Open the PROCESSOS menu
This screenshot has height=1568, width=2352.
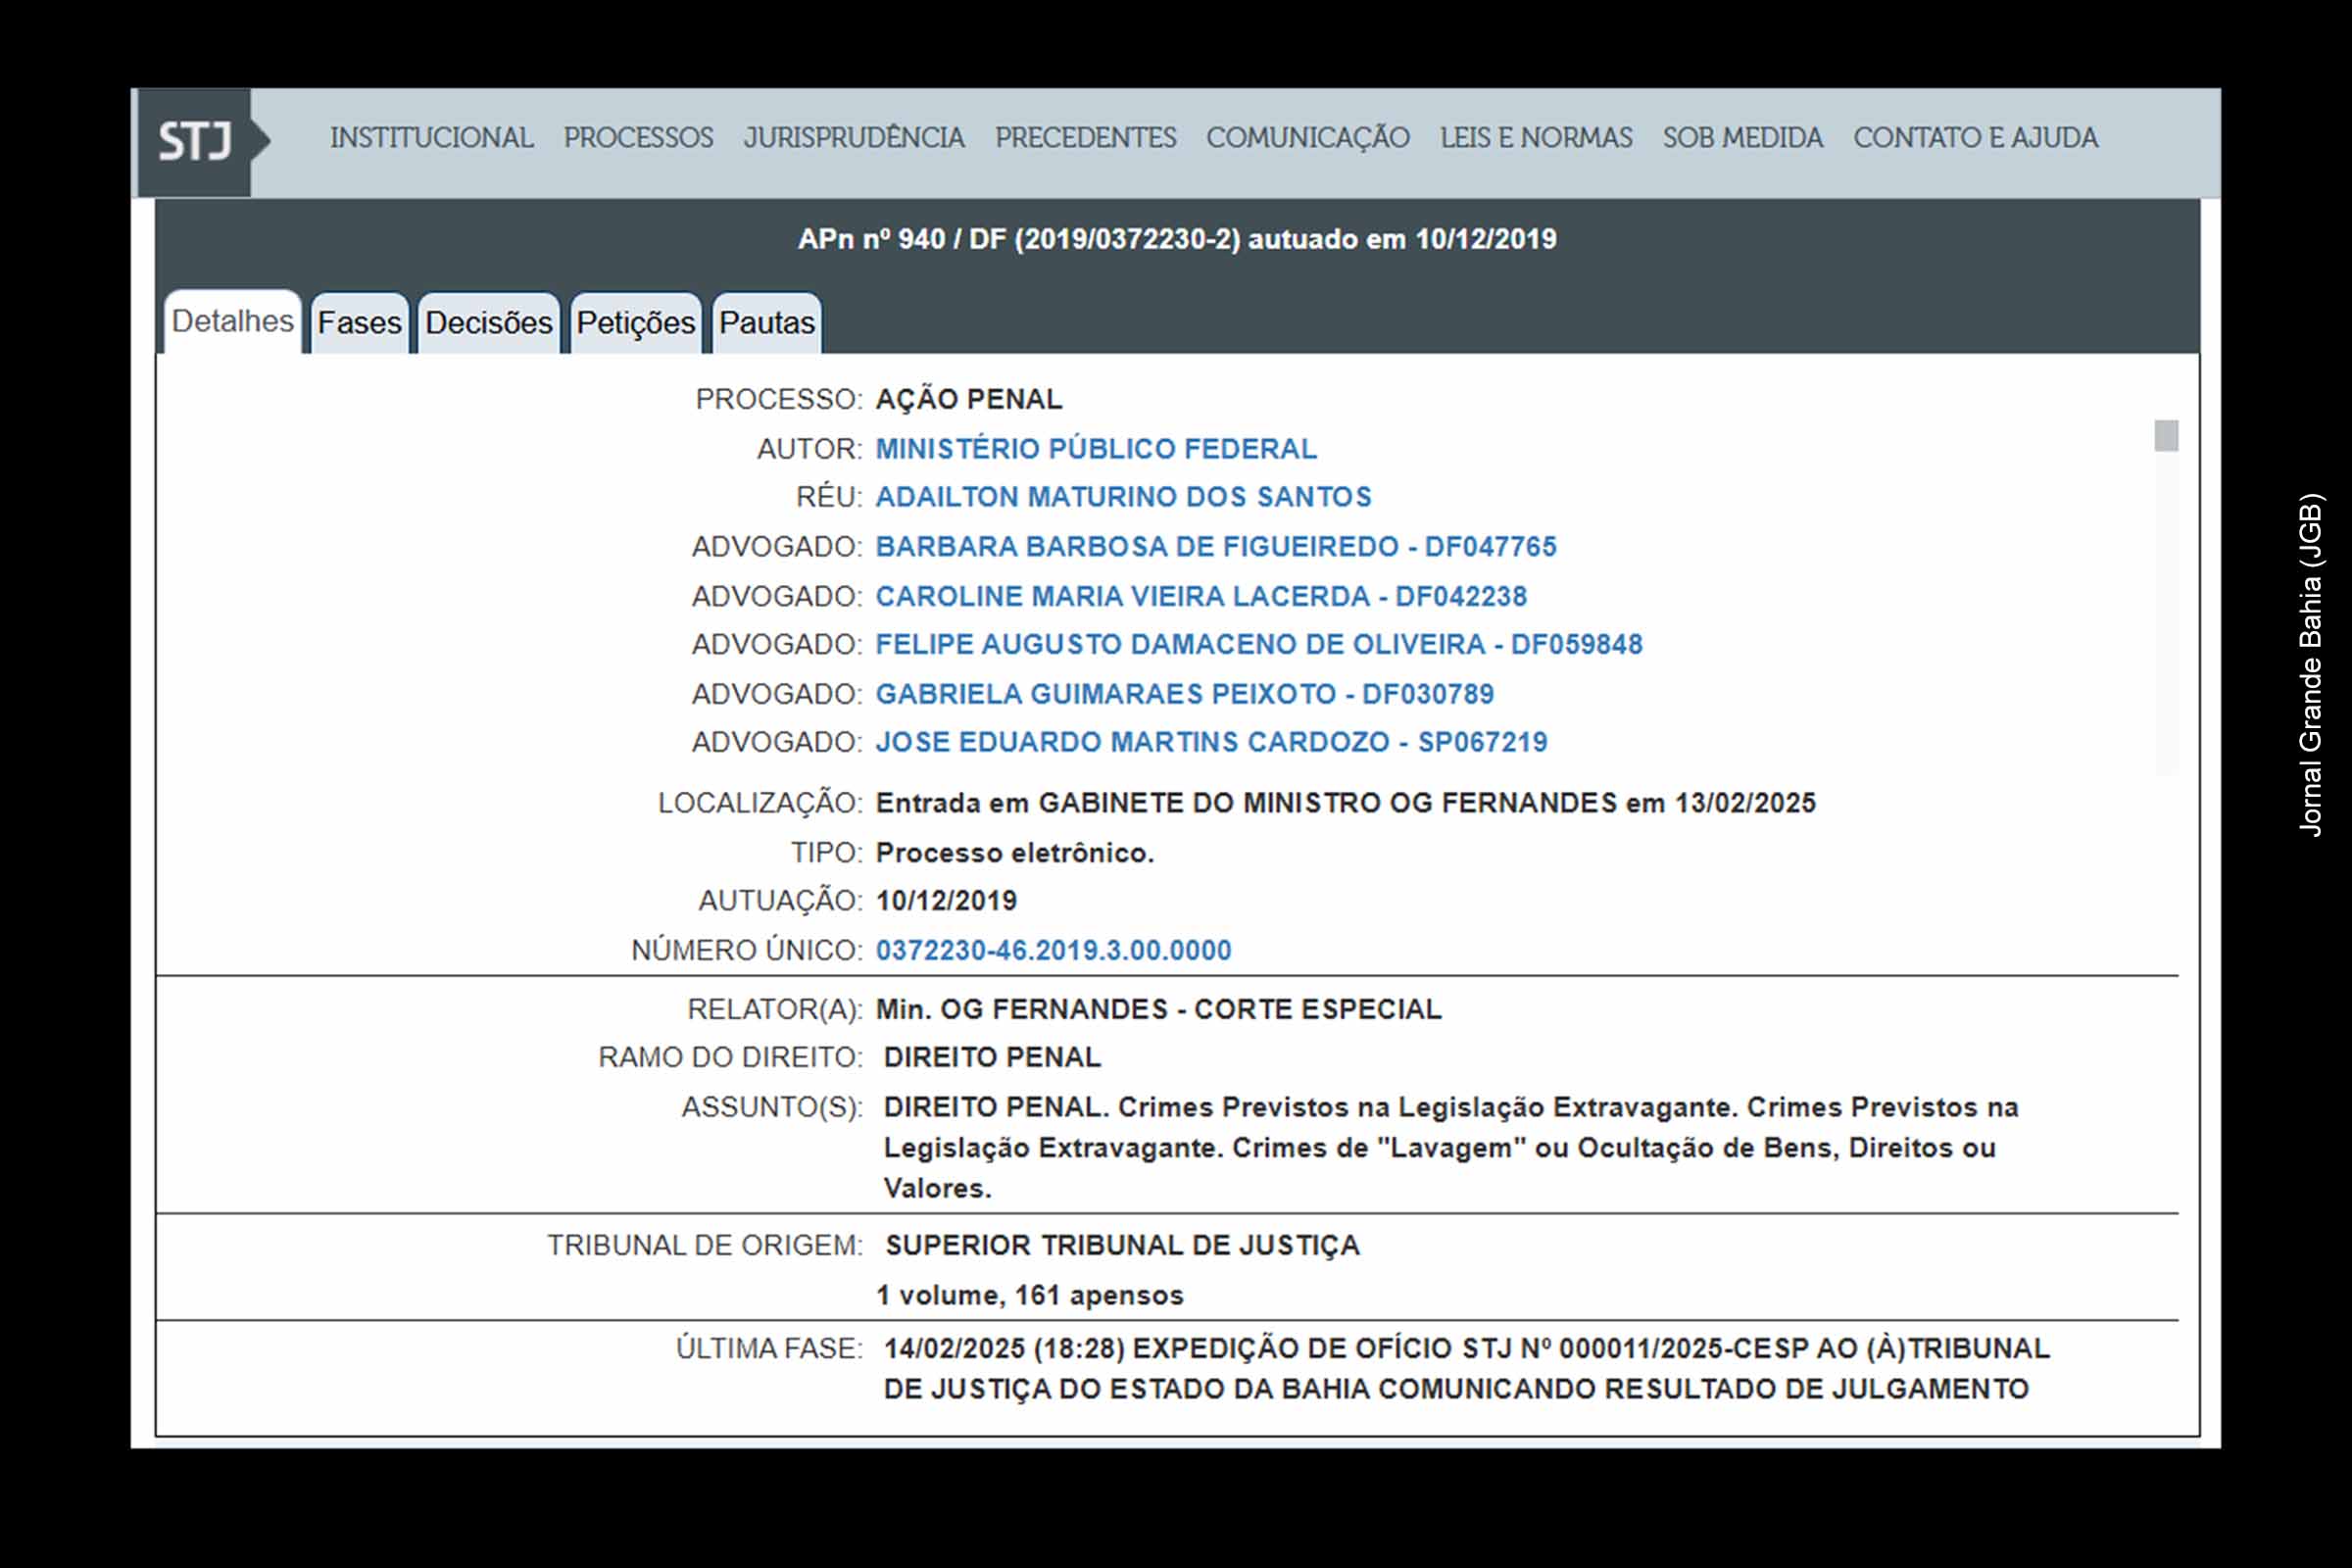(638, 138)
